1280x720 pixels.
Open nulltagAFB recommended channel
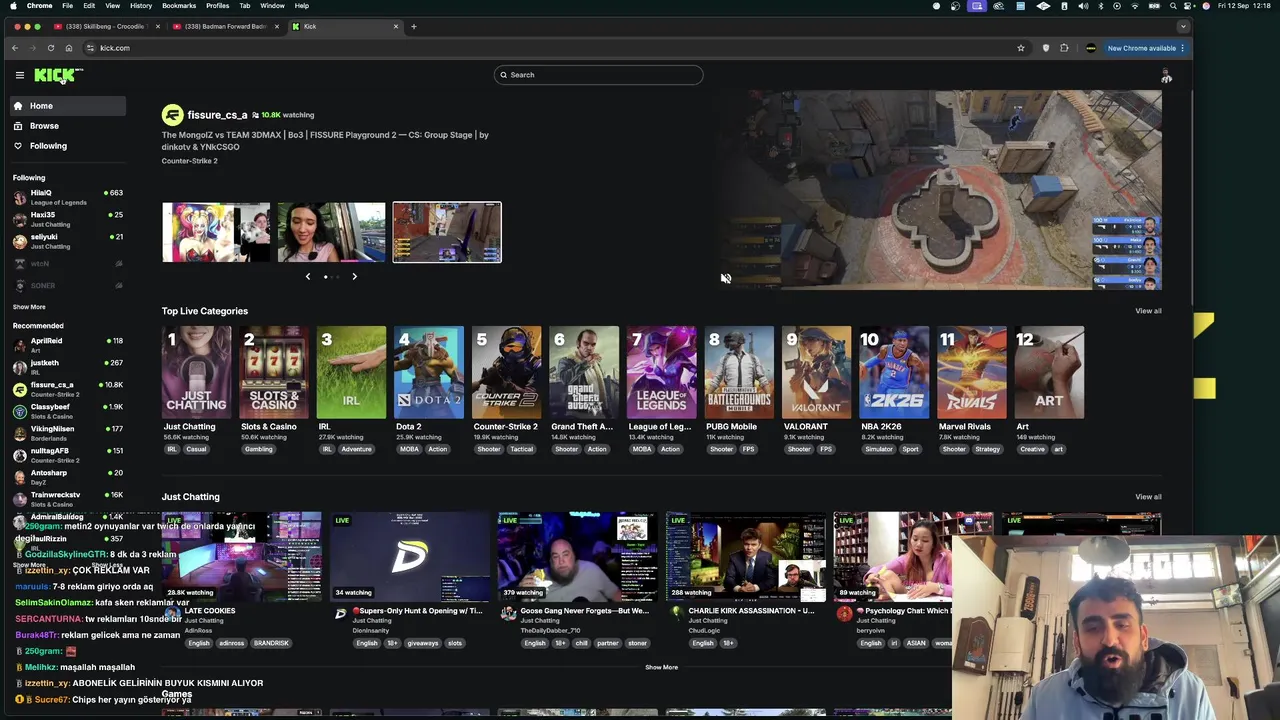(68, 455)
